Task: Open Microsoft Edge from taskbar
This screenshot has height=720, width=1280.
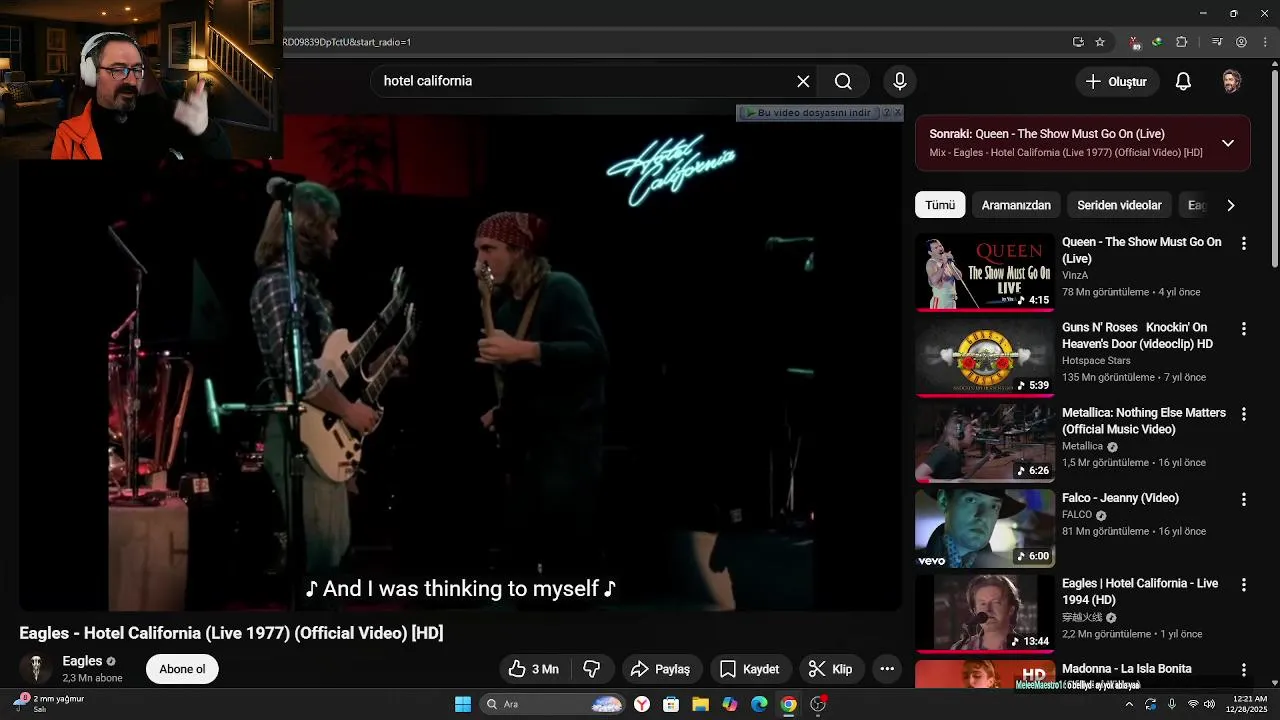Action: 759,704
